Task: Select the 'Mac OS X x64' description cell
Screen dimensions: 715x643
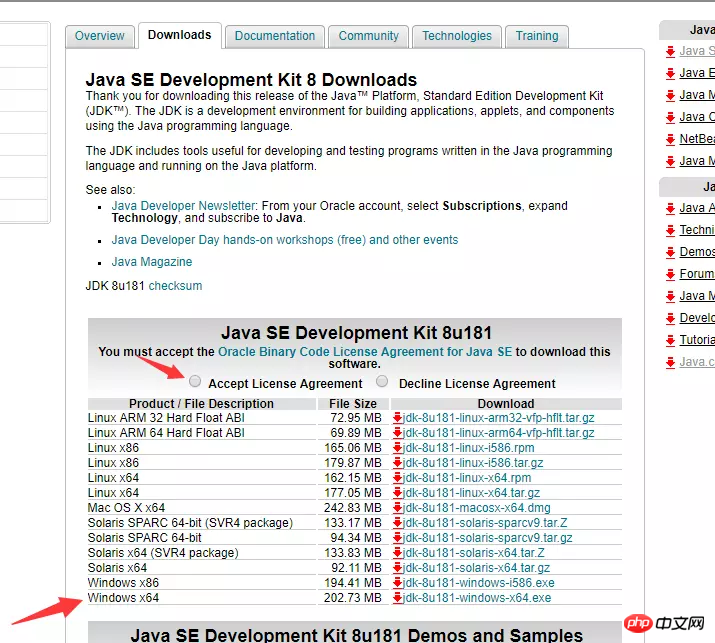Action: coord(202,508)
